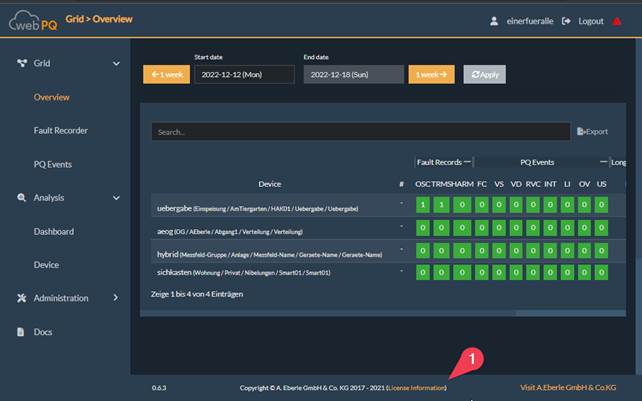Click the webPQ logo
The width and height of the screenshot is (642, 401).
tap(33, 21)
